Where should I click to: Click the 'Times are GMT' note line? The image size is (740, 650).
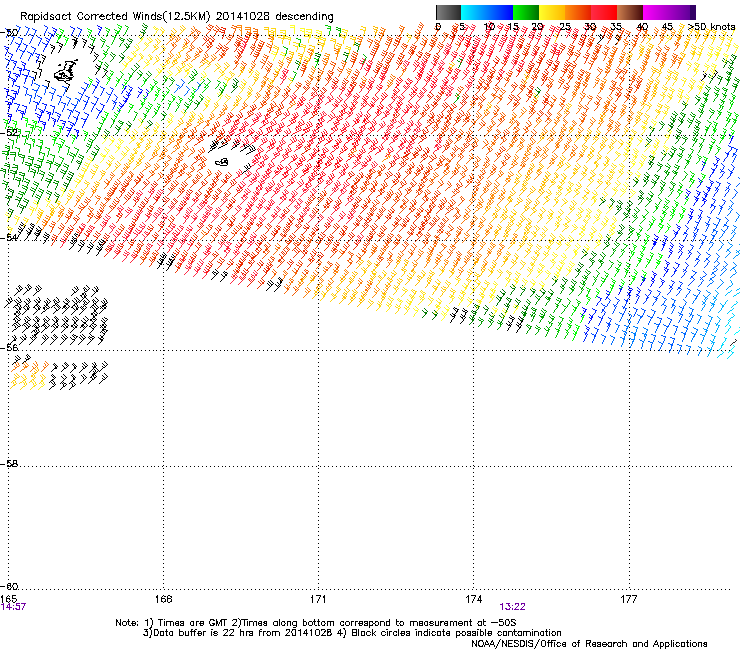click(x=316, y=623)
